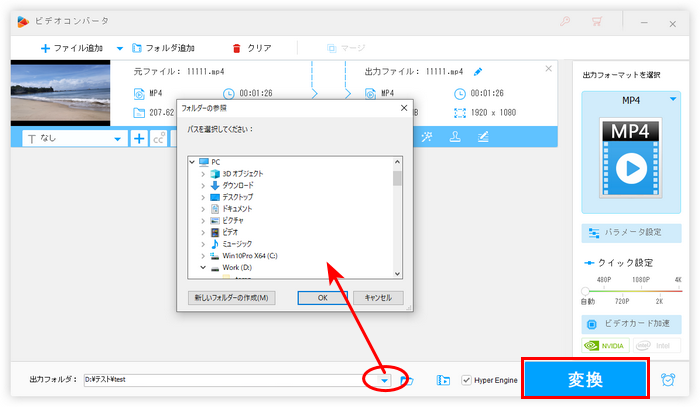The image size is (700, 407).
Task: Expand the ビデオ folder
Action: click(203, 232)
